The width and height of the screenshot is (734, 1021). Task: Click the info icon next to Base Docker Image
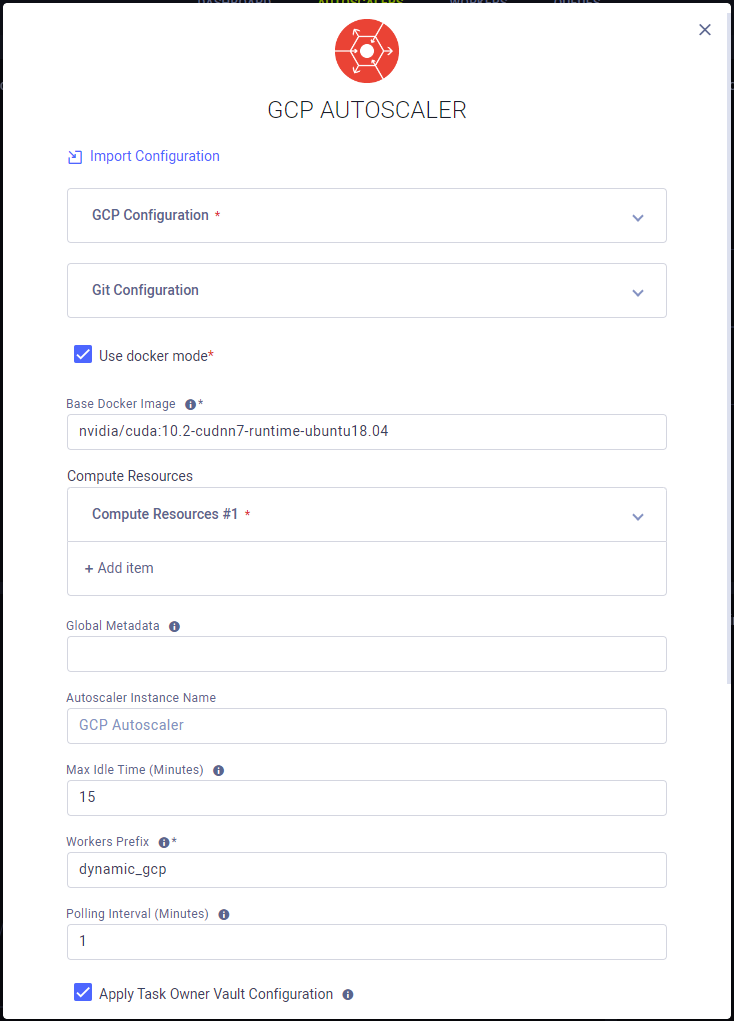190,403
